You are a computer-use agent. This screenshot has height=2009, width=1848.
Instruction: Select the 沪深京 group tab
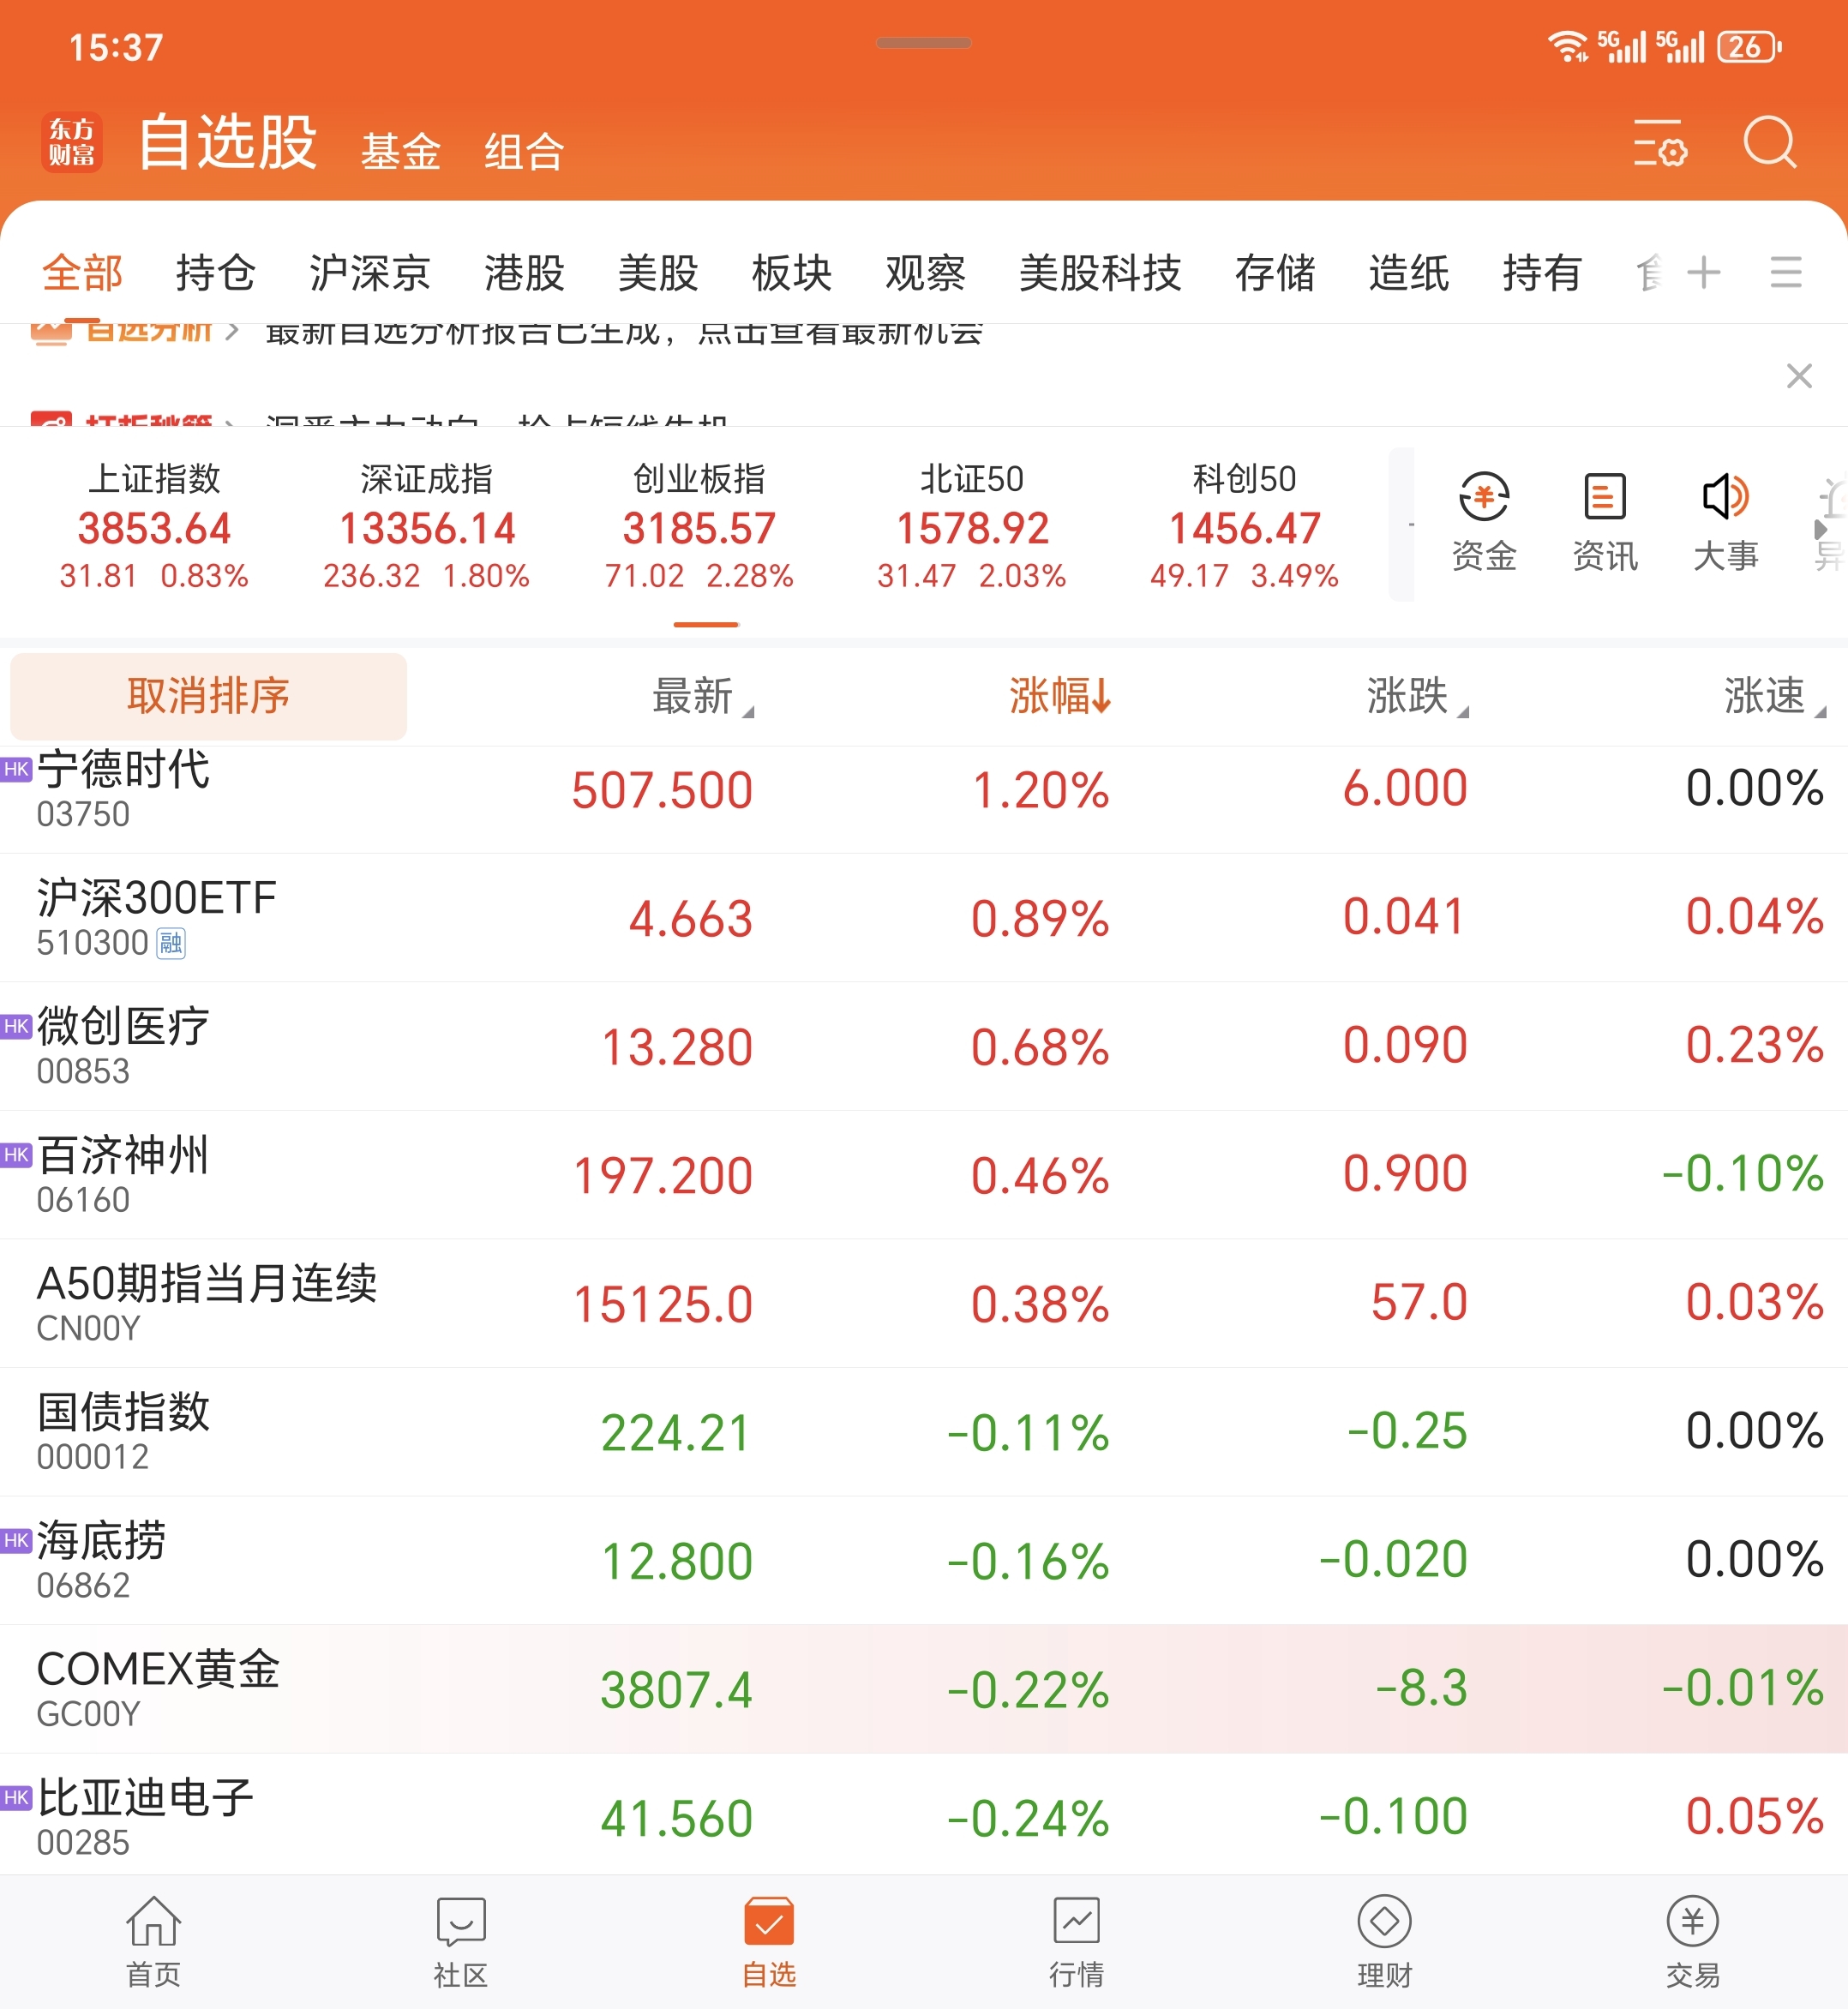(x=370, y=272)
